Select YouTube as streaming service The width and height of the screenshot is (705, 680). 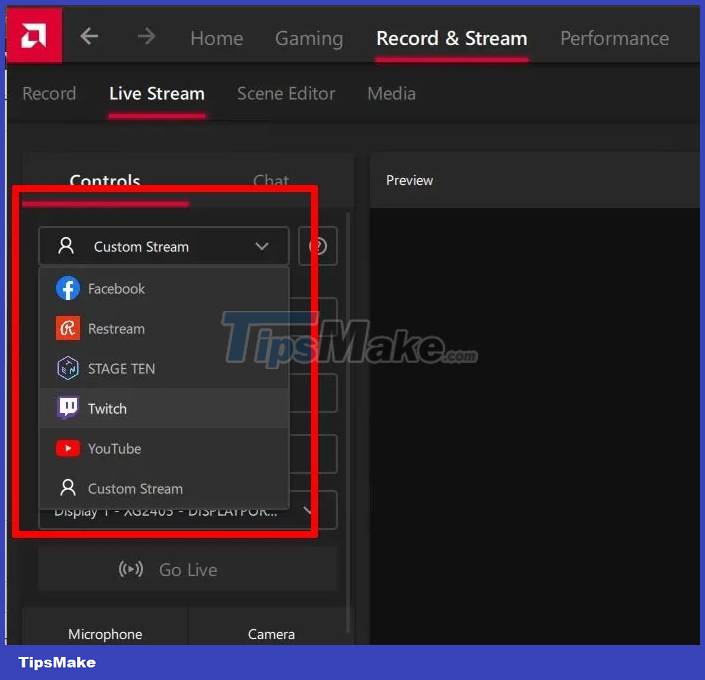point(164,448)
